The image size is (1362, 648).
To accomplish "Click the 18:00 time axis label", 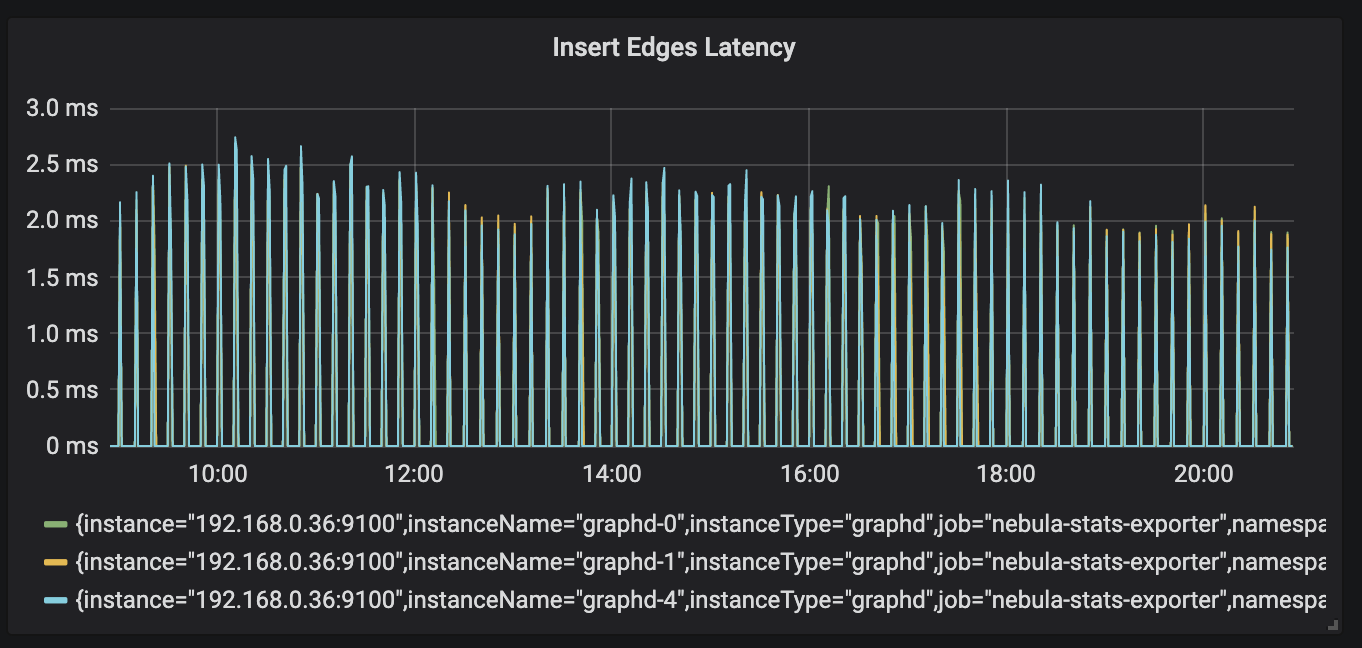I will coord(1005,473).
